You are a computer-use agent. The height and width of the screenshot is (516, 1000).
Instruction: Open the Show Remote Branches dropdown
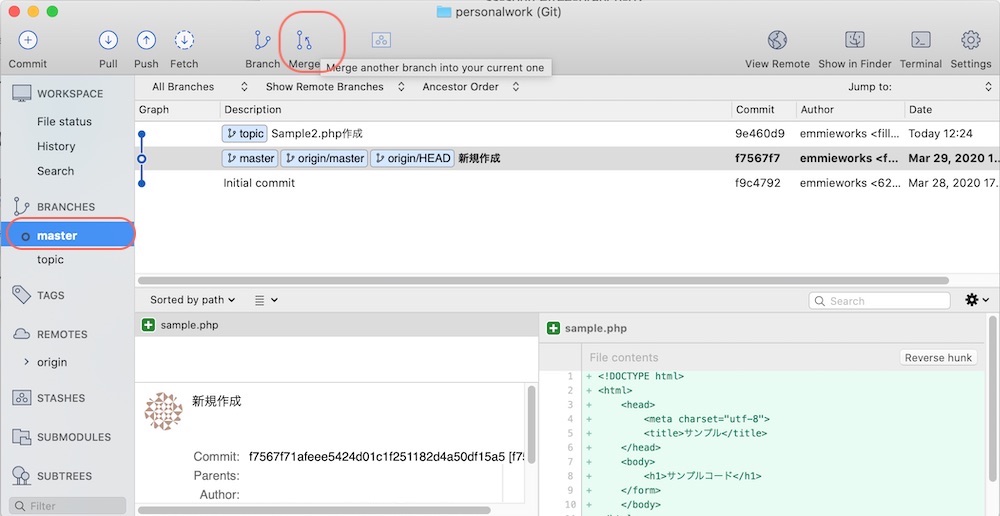335,87
